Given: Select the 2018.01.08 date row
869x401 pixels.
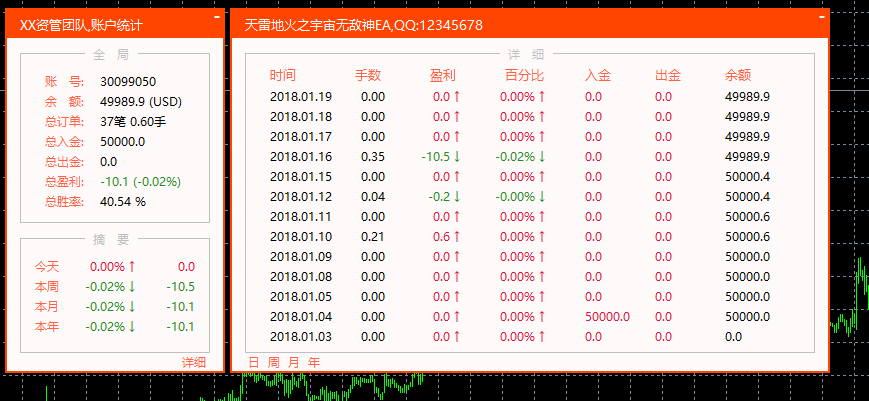Looking at the screenshot, I should coord(520,276).
